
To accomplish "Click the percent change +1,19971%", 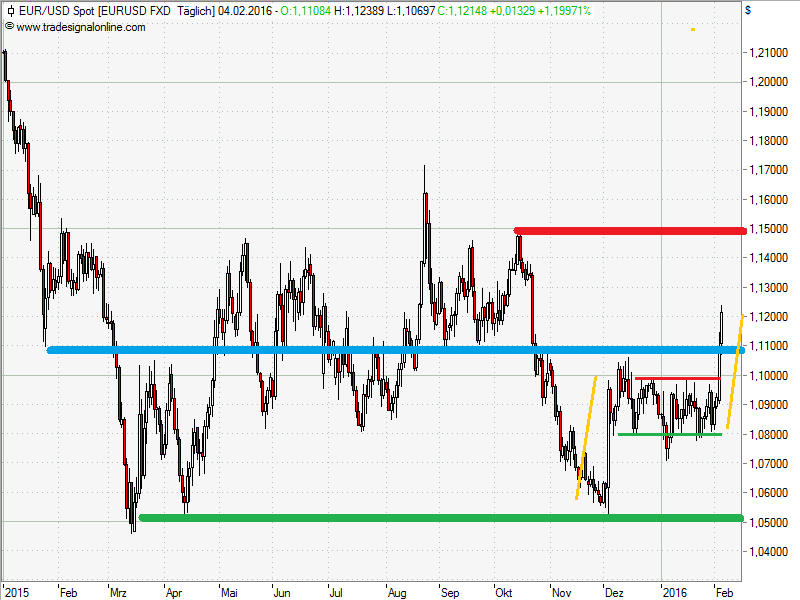I will 564,11.
